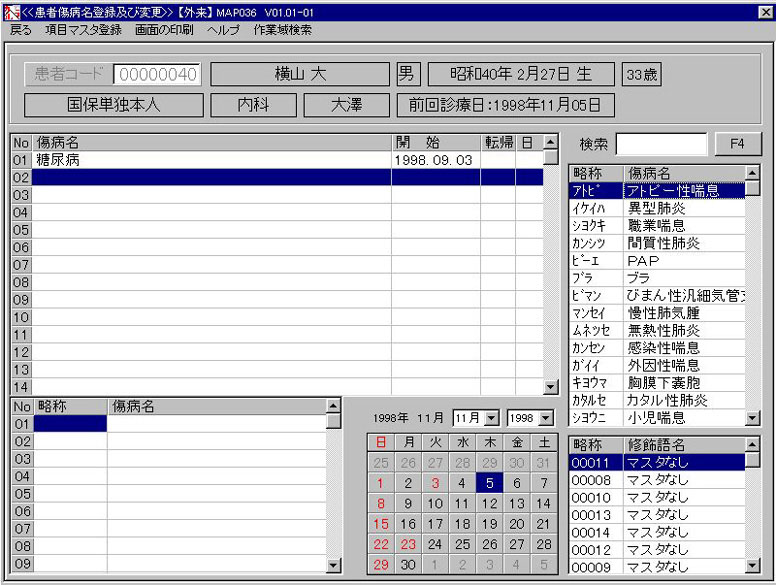
Task: Select date 23 in the calendar
Action: pos(408,544)
